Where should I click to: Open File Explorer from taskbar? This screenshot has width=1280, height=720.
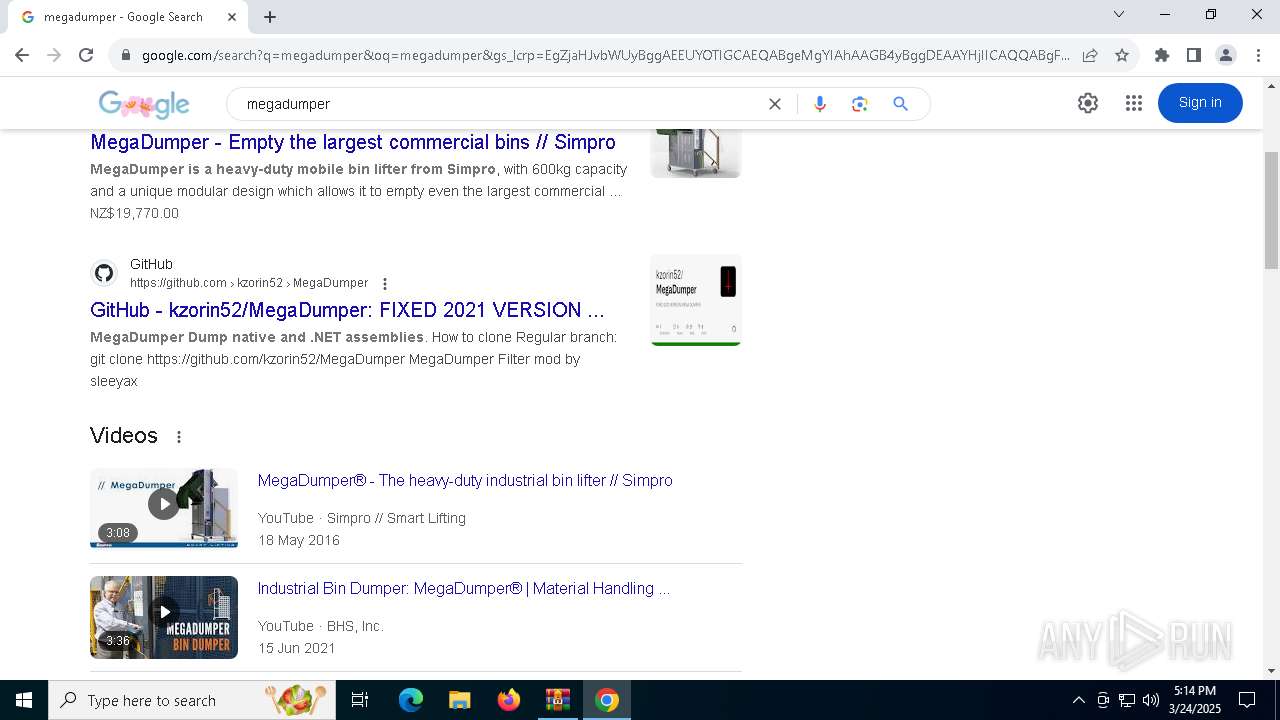pyautogui.click(x=459, y=700)
